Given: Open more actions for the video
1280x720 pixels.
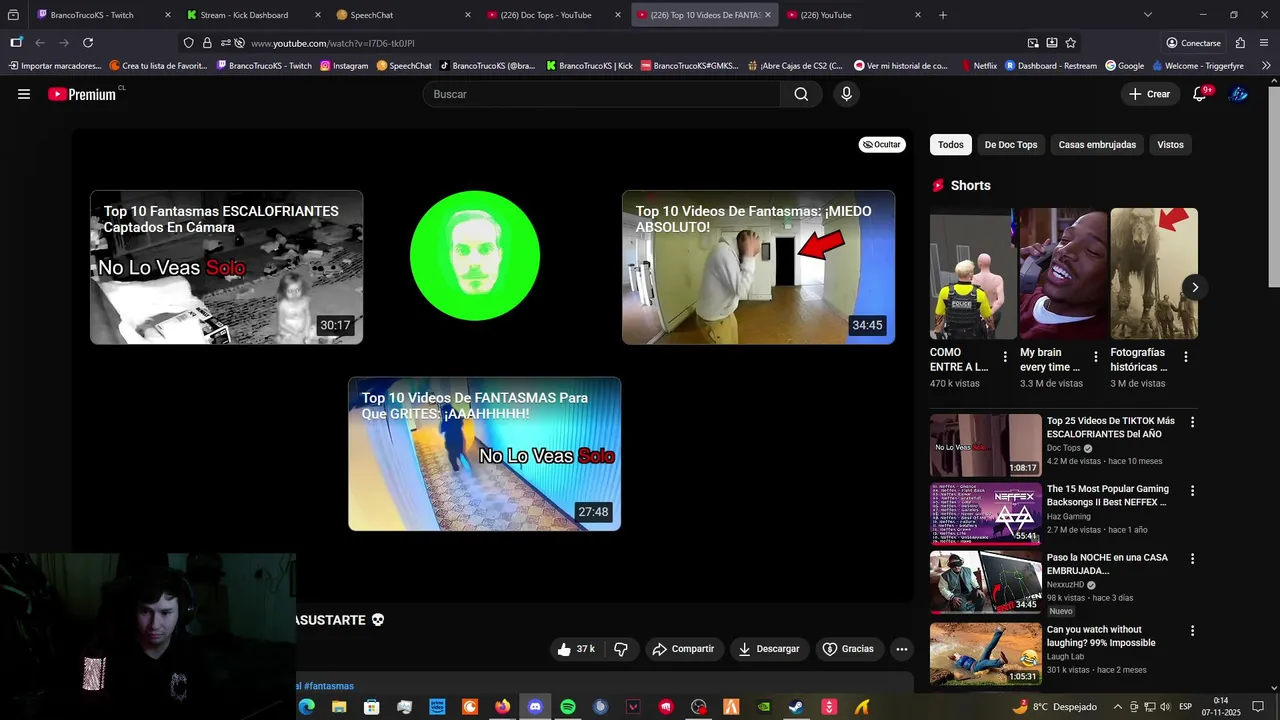Looking at the screenshot, I should click(x=901, y=649).
